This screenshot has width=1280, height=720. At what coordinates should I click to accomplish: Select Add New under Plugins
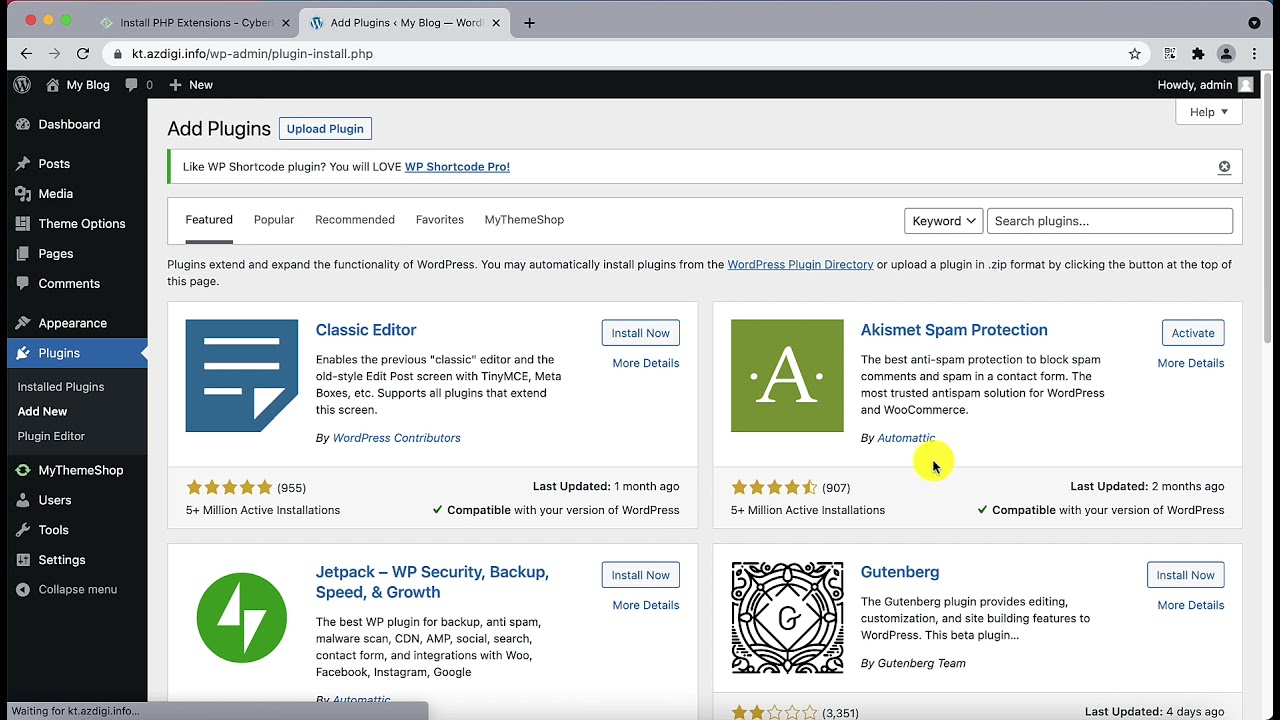click(42, 411)
